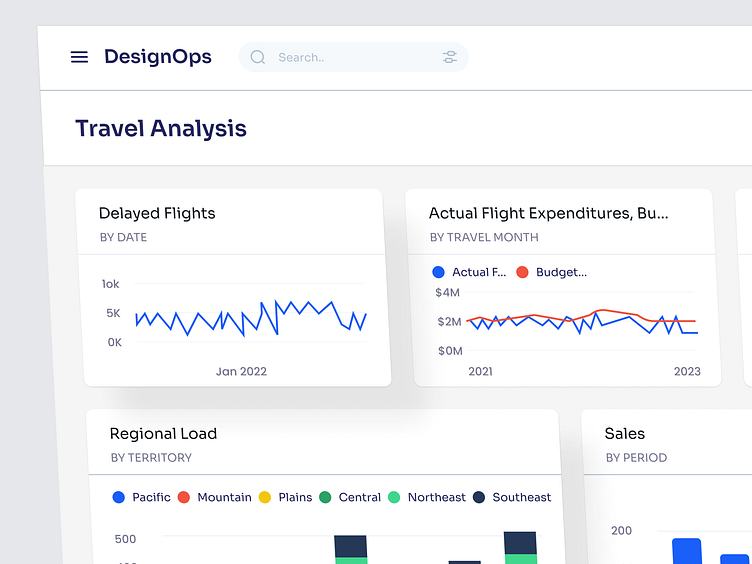Click the DesignOps logo
This screenshot has width=752, height=564.
[158, 57]
